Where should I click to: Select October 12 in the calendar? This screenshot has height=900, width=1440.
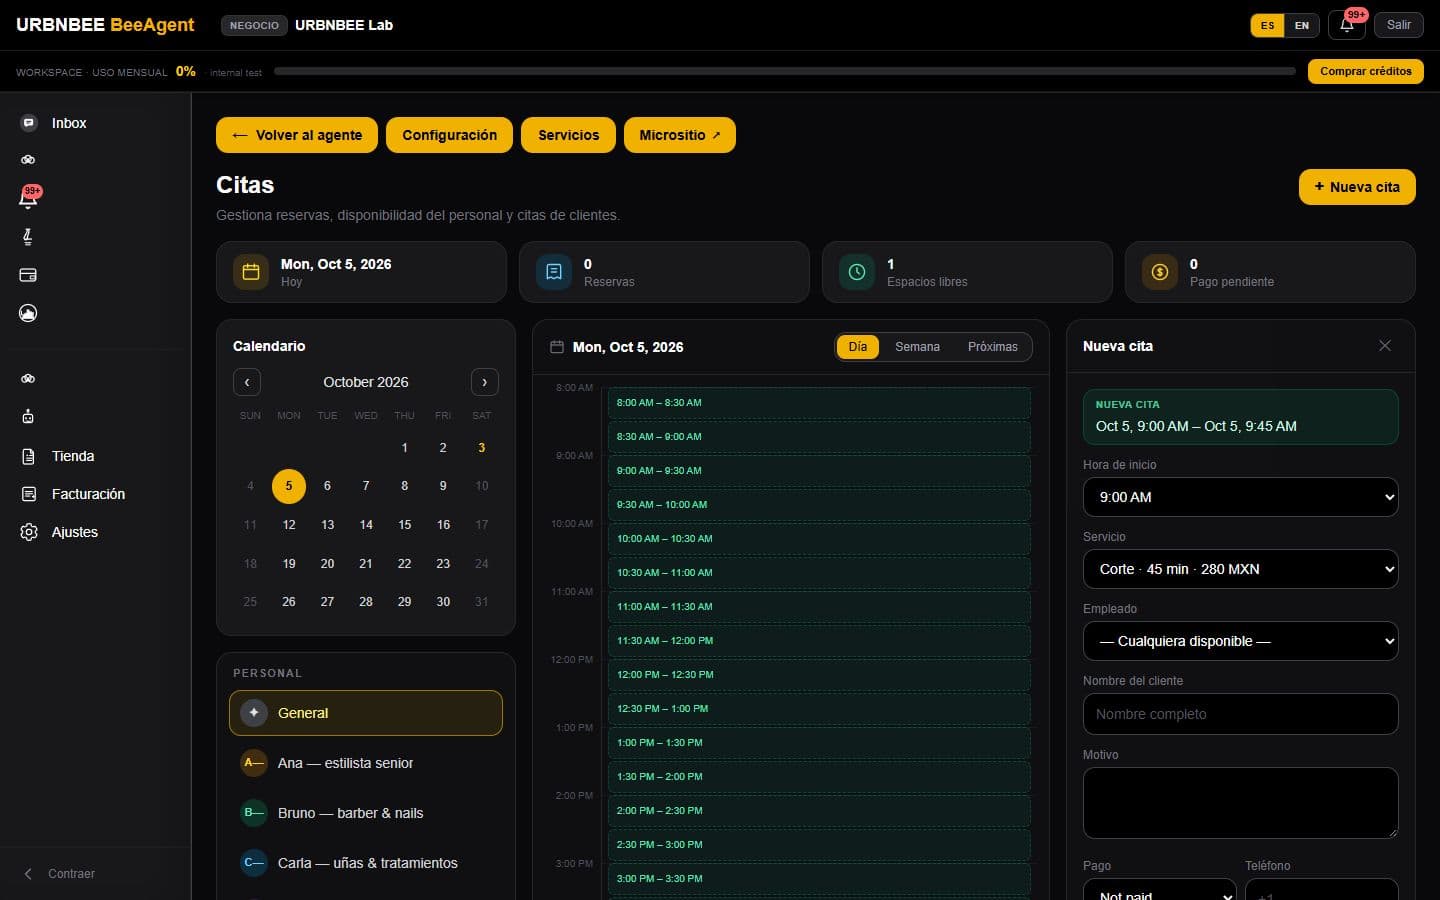pyautogui.click(x=289, y=525)
